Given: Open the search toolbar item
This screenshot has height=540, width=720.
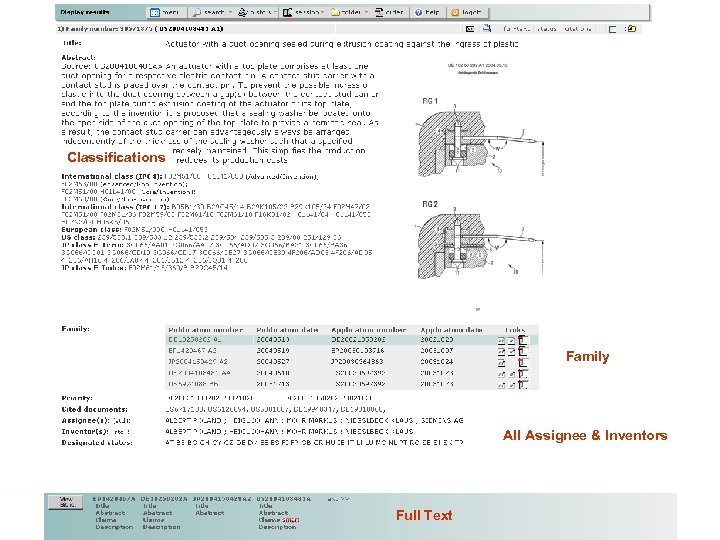Looking at the screenshot, I should pos(208,12).
